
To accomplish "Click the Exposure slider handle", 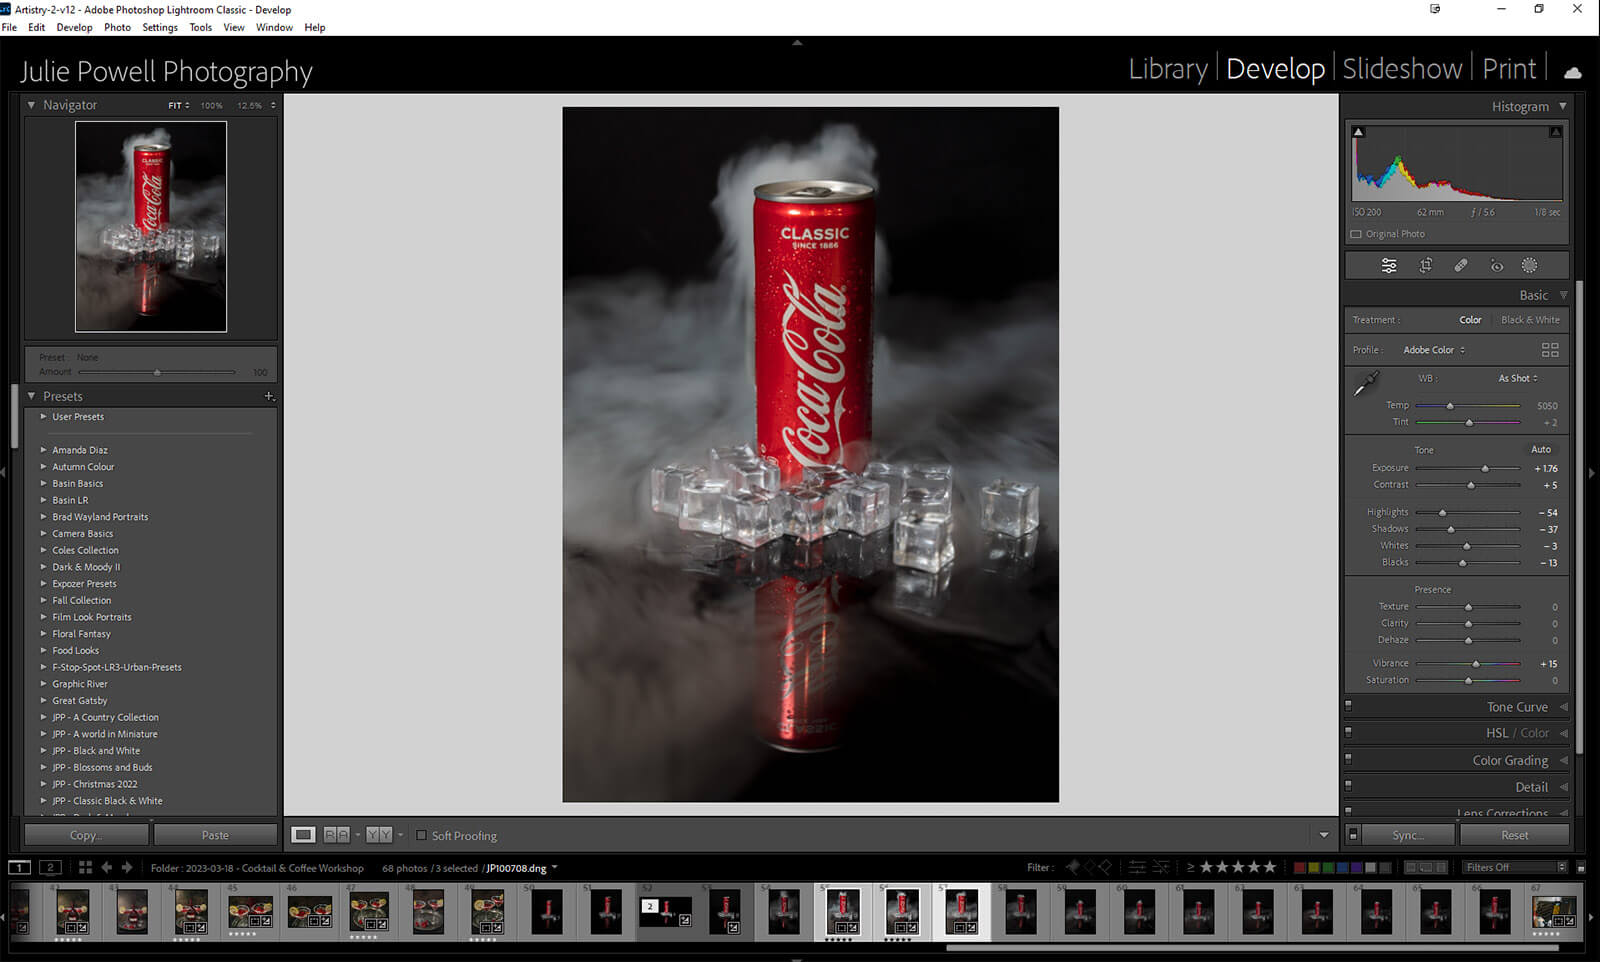I will (x=1485, y=468).
